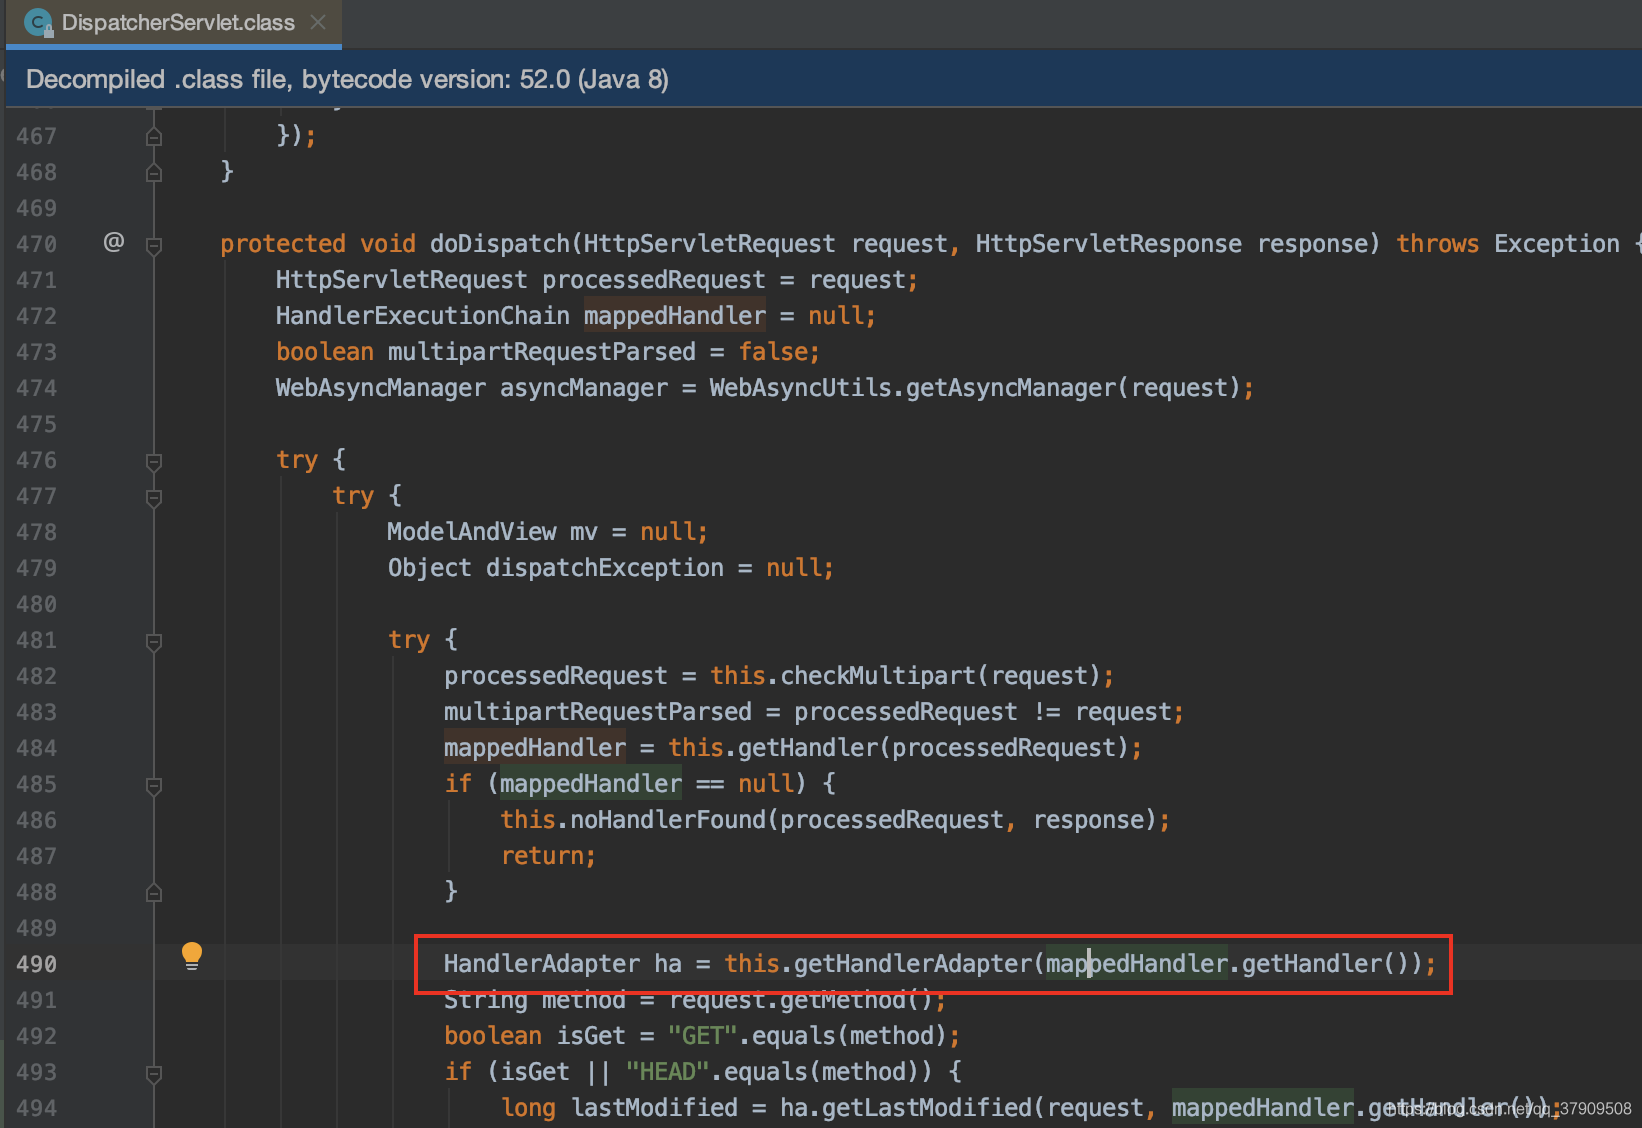The image size is (1642, 1128).
Task: Click HandlerExecutionChain type on line 472
Action: pyautogui.click(x=422, y=316)
